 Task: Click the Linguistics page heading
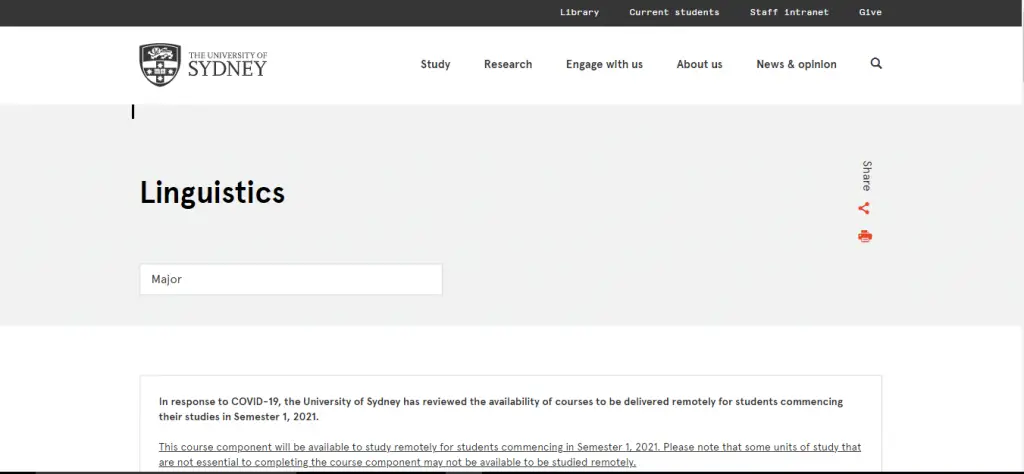coord(212,192)
